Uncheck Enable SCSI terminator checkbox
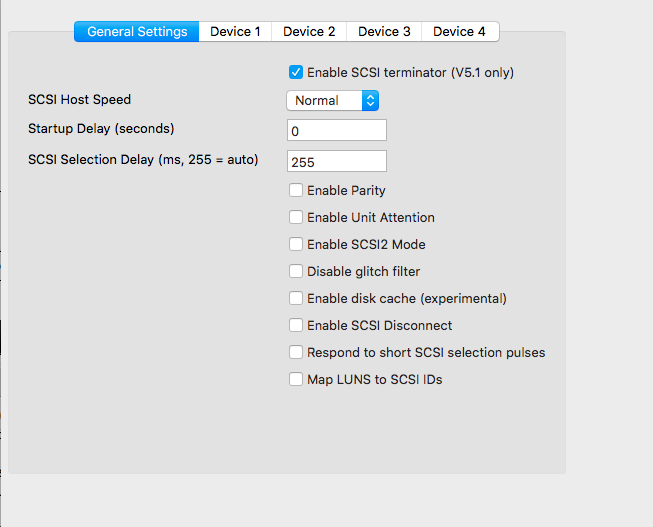 296,72
